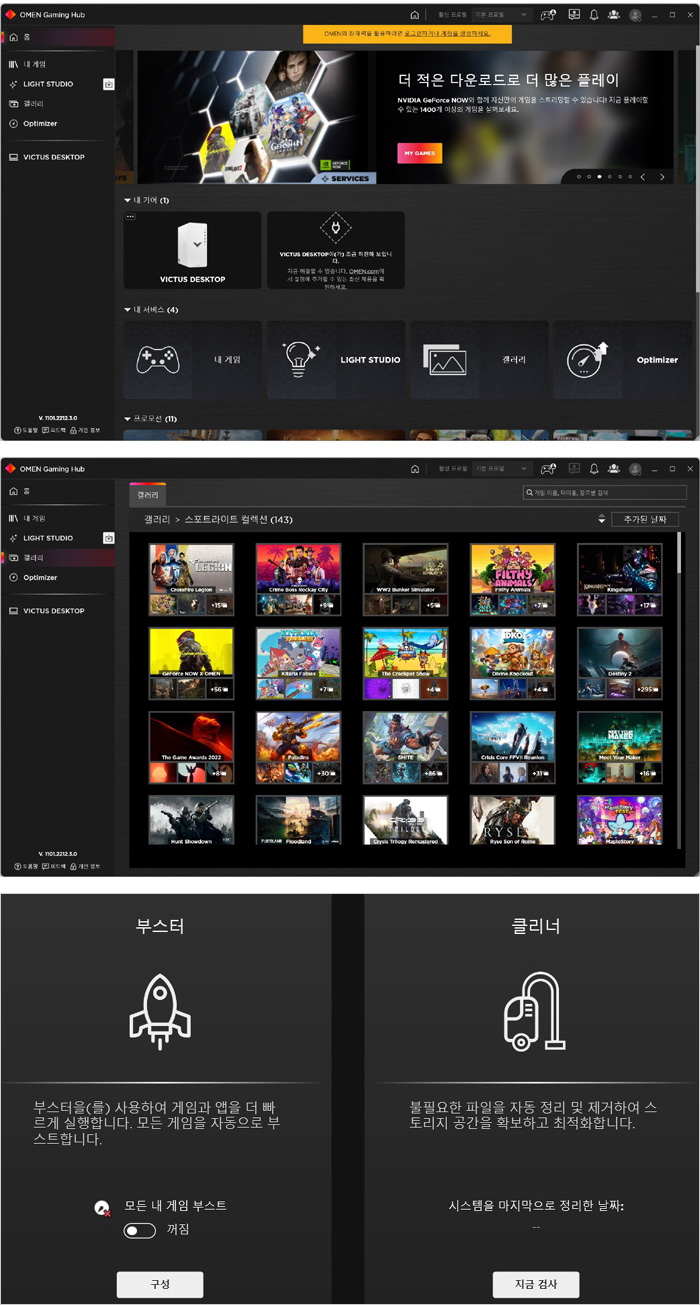The image size is (700, 1308).
Task: Open the home icon in the top window's title bar
Action: 415,15
